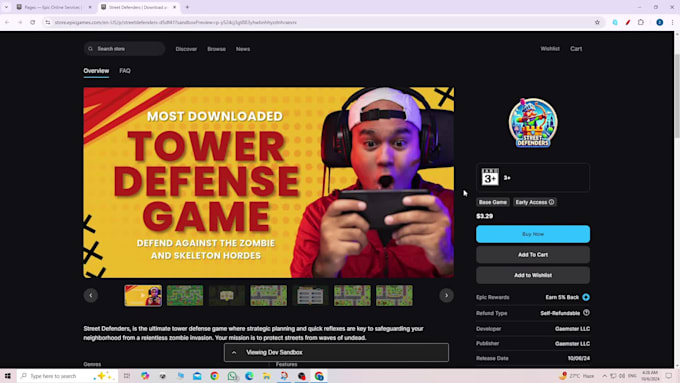
Task: Click the Epic Rewards blue coin icon
Action: [586, 297]
